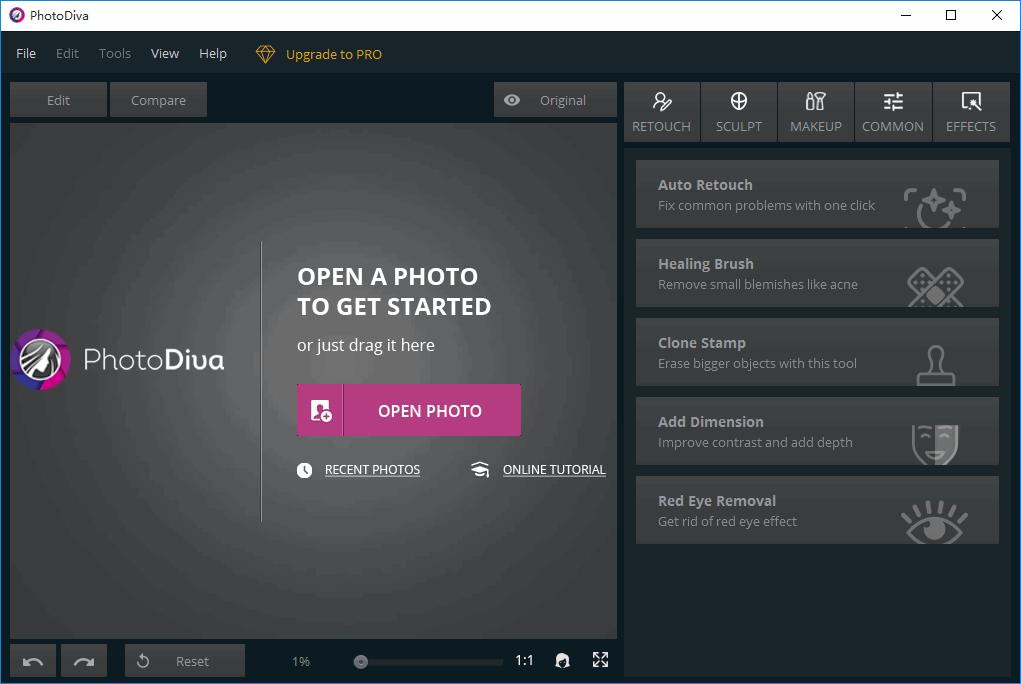Choose the Add Dimension tool

[x=817, y=431]
